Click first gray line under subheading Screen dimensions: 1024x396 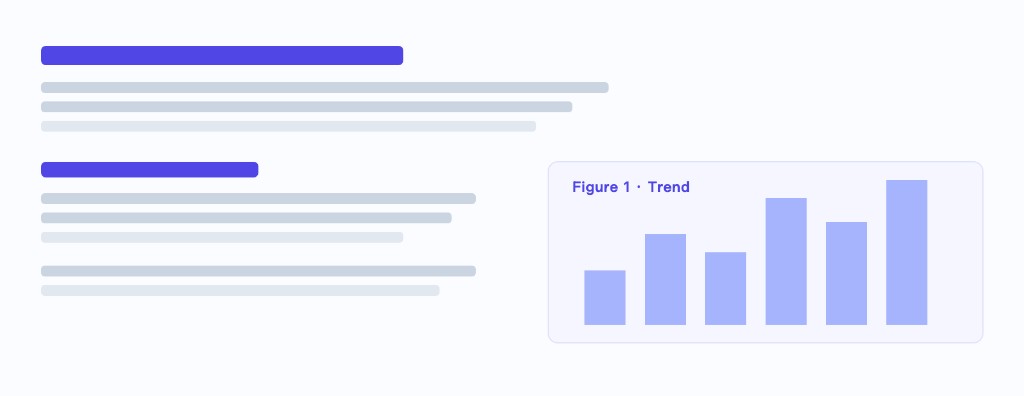click(x=259, y=199)
